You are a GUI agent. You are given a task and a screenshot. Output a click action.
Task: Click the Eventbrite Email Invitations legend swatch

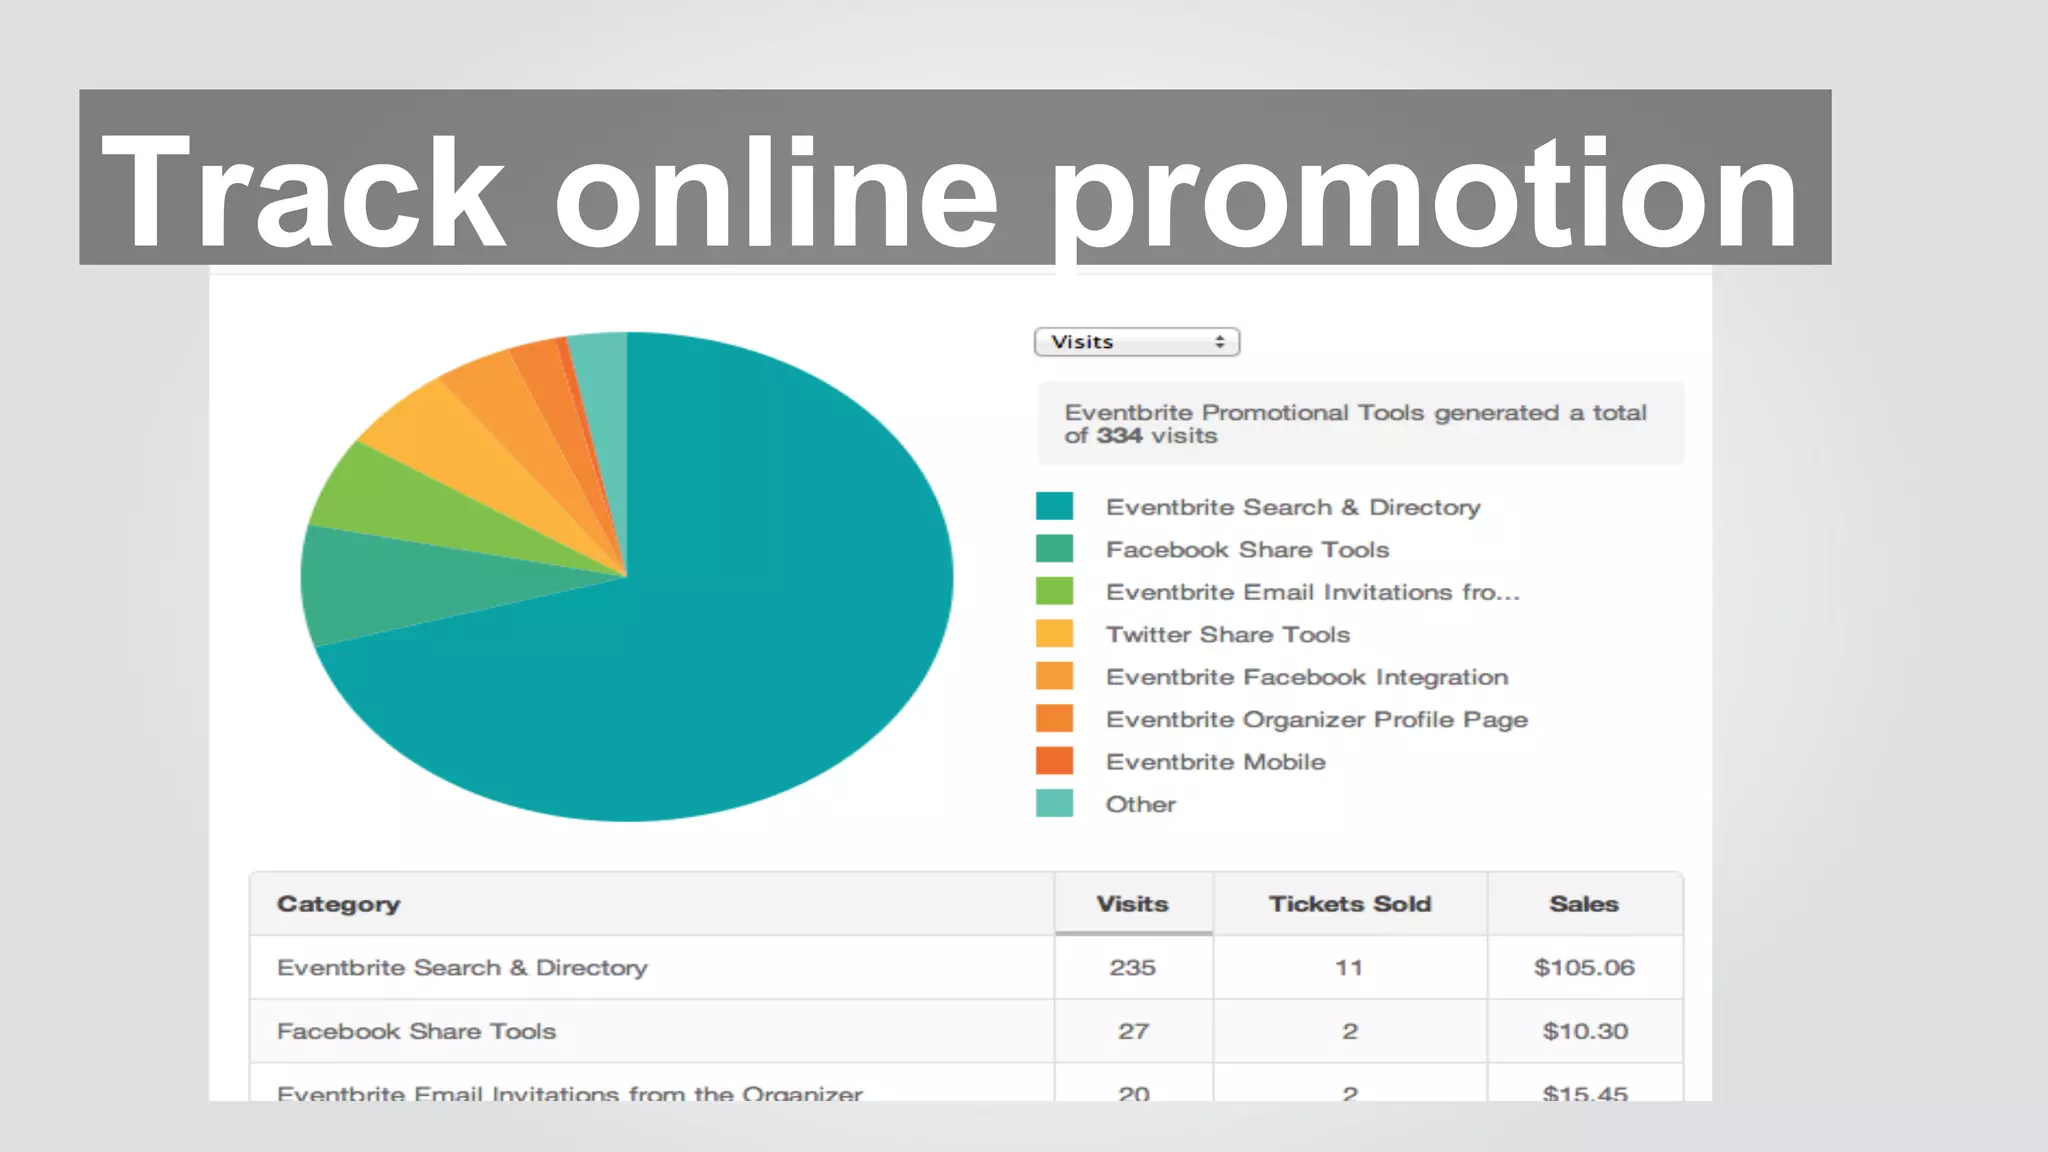1054,591
